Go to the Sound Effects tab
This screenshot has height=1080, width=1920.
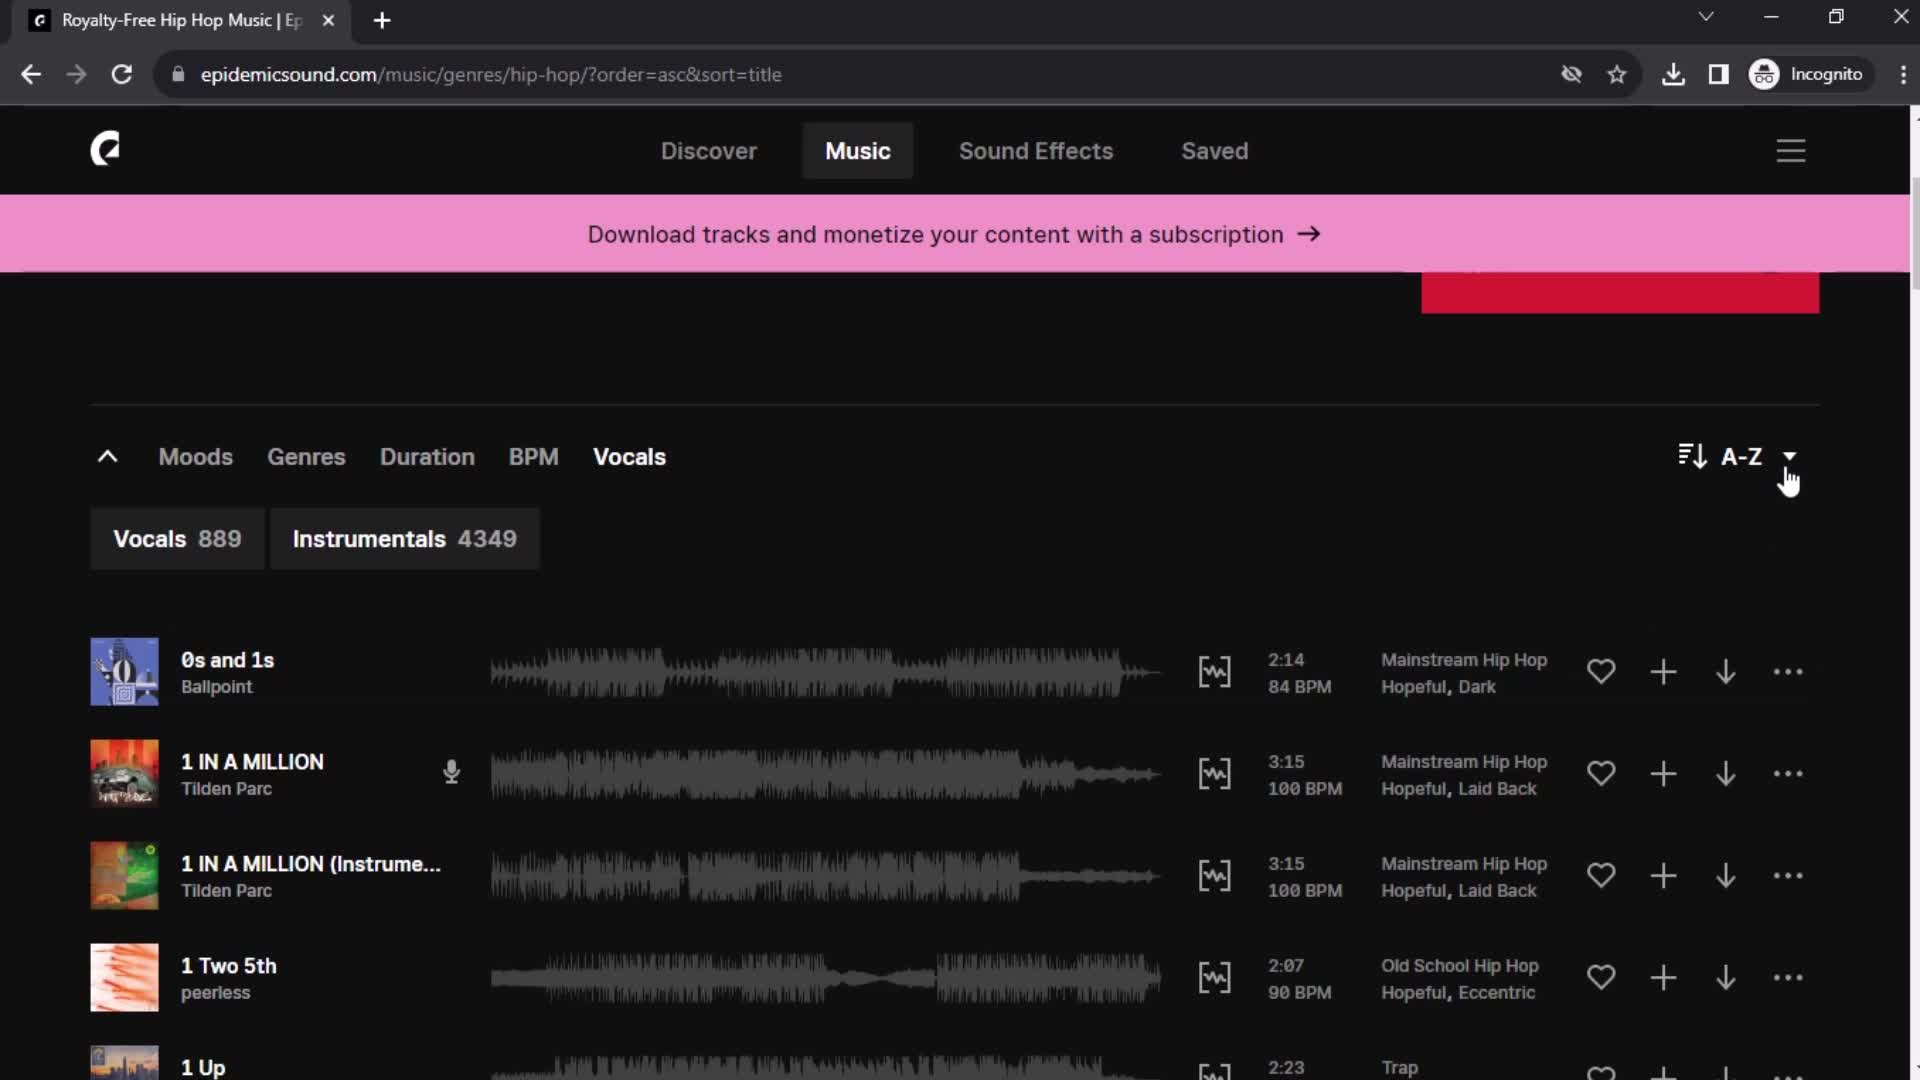tap(1035, 151)
